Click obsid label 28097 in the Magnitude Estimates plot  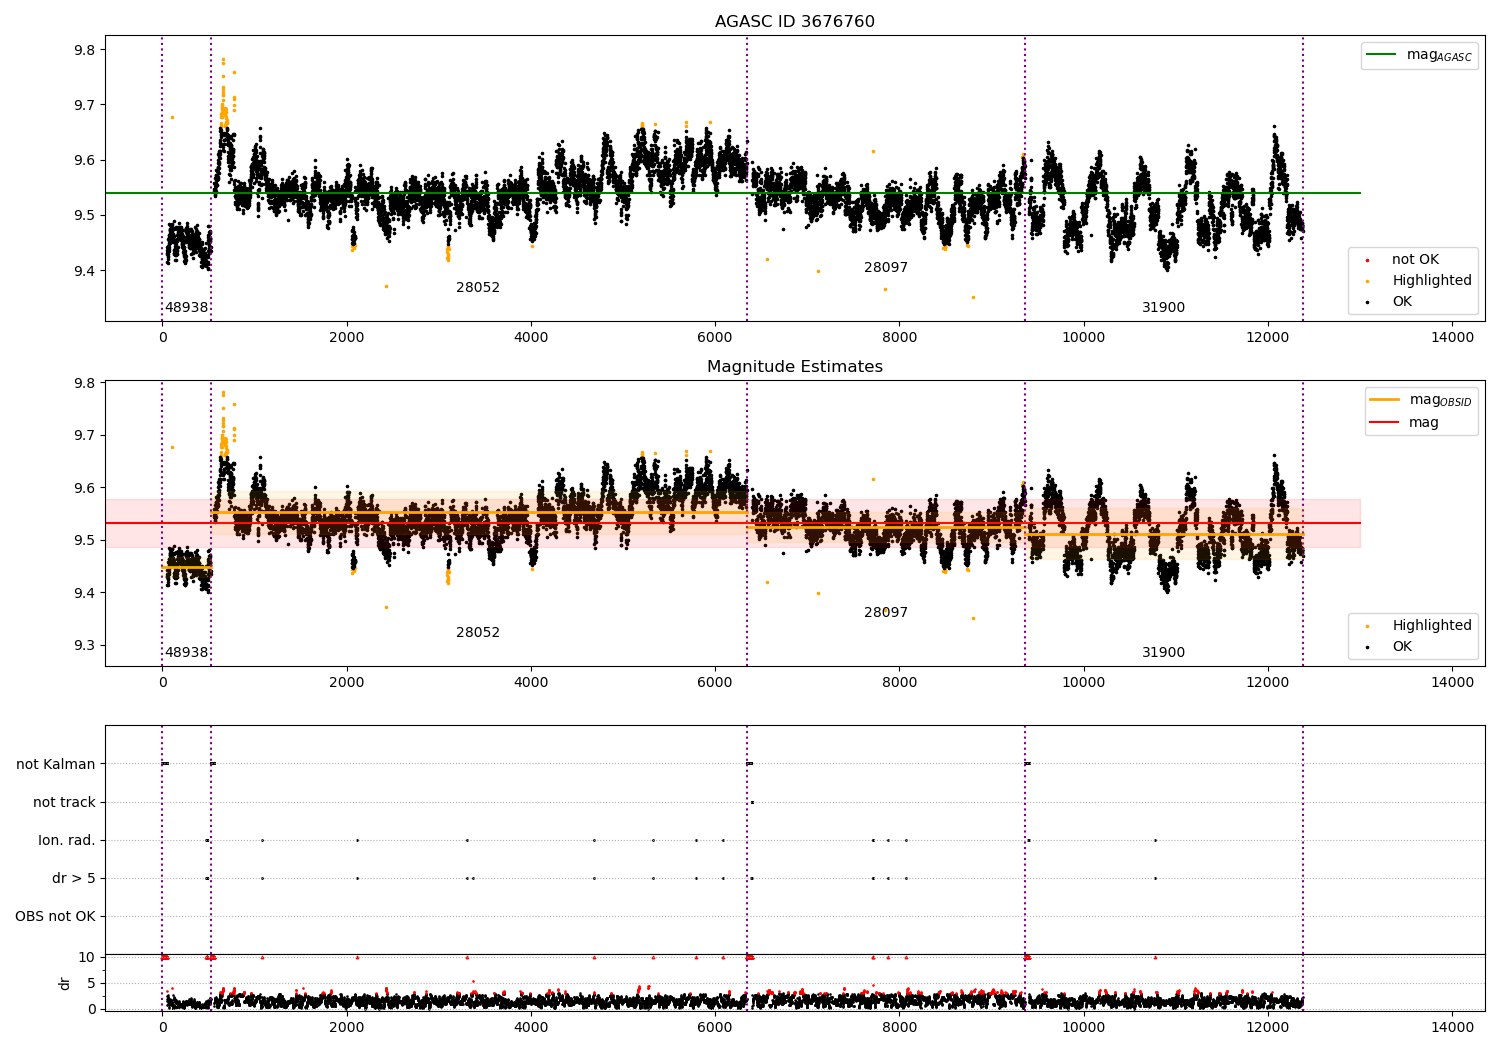coord(886,612)
